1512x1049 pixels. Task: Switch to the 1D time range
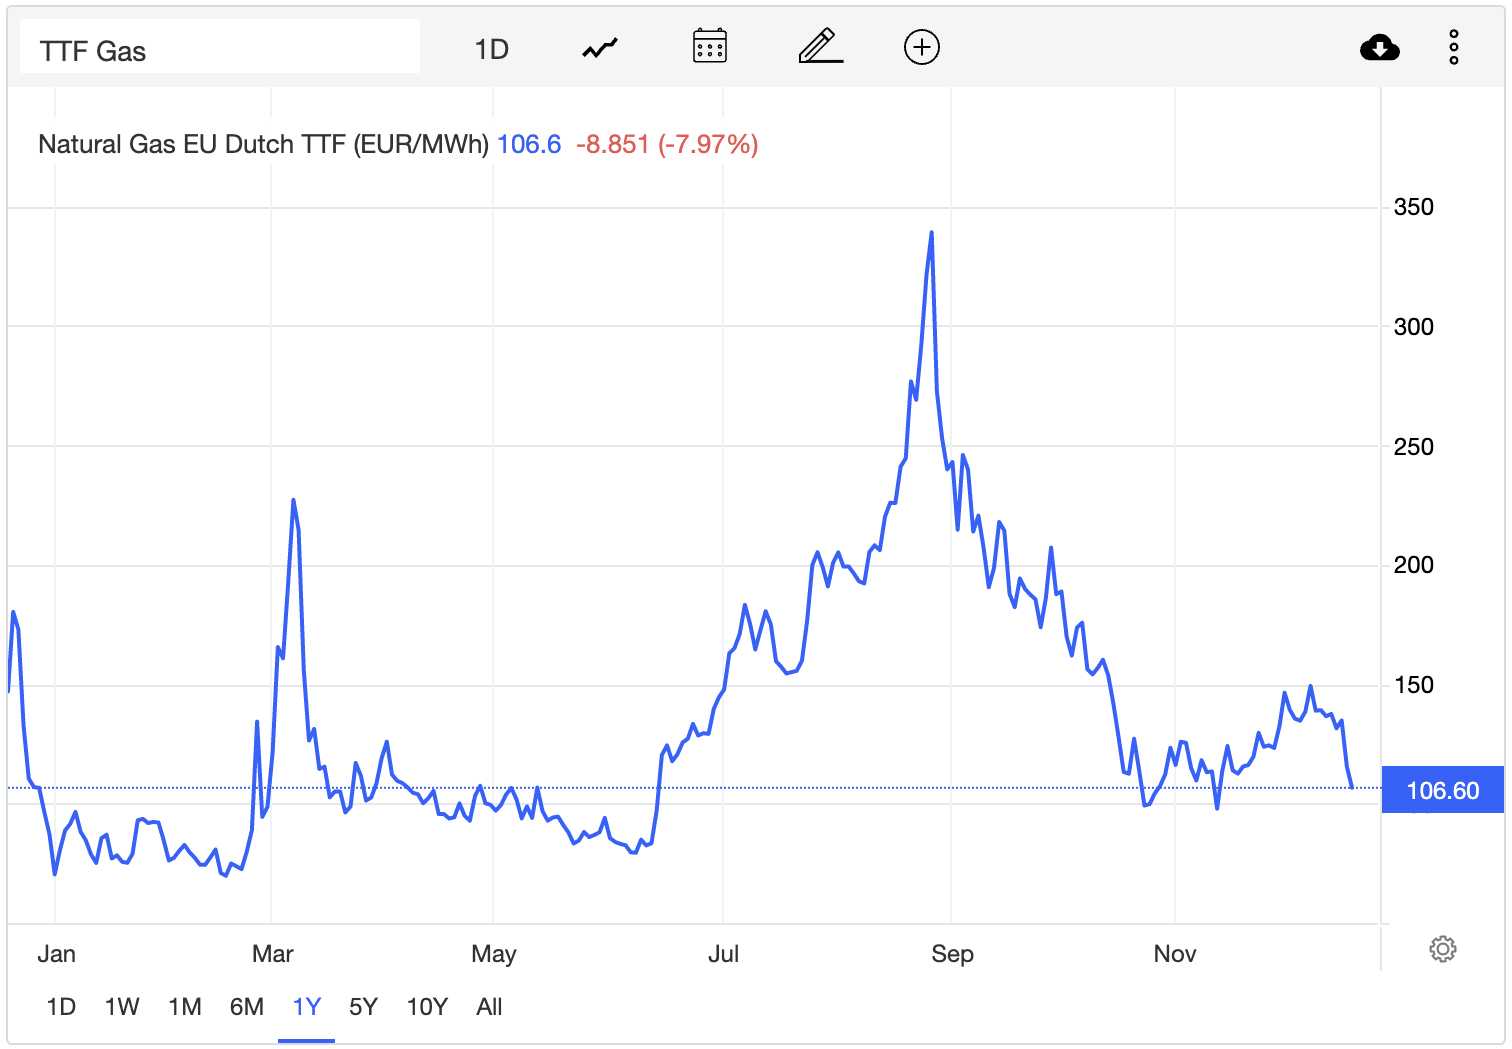61,1007
